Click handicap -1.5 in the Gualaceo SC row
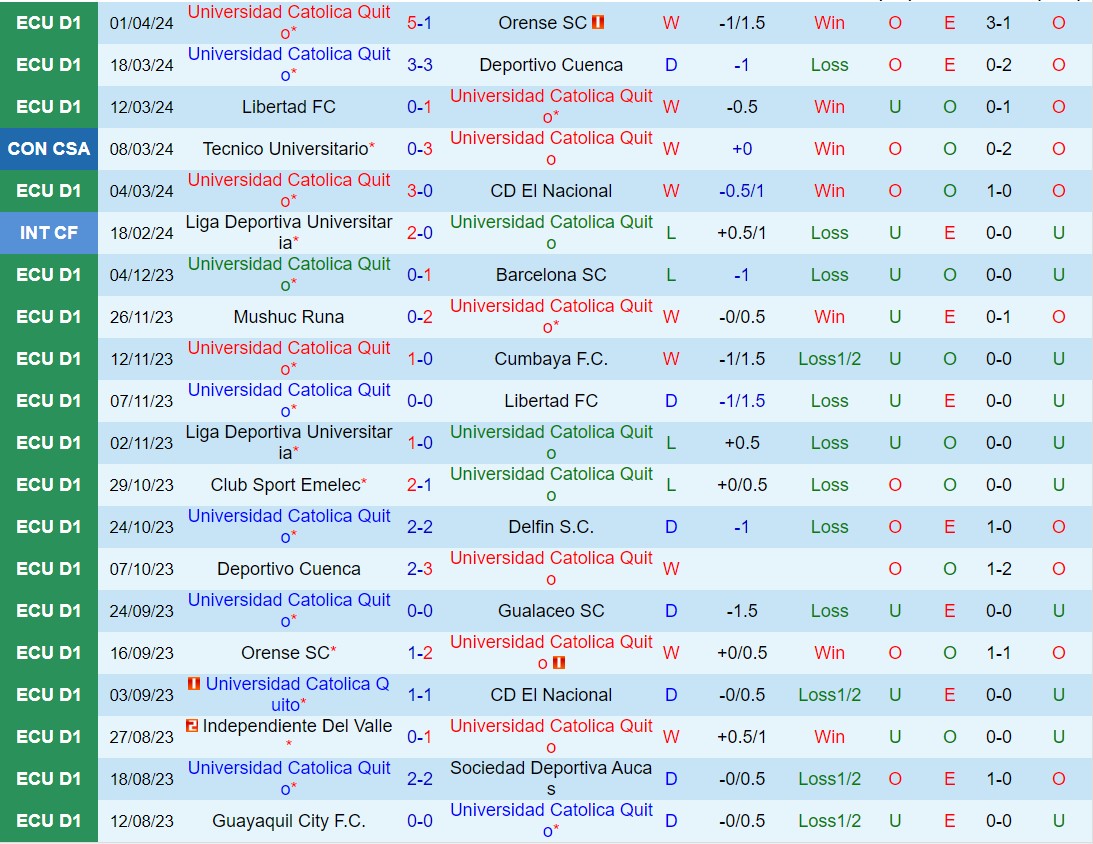 pos(742,611)
